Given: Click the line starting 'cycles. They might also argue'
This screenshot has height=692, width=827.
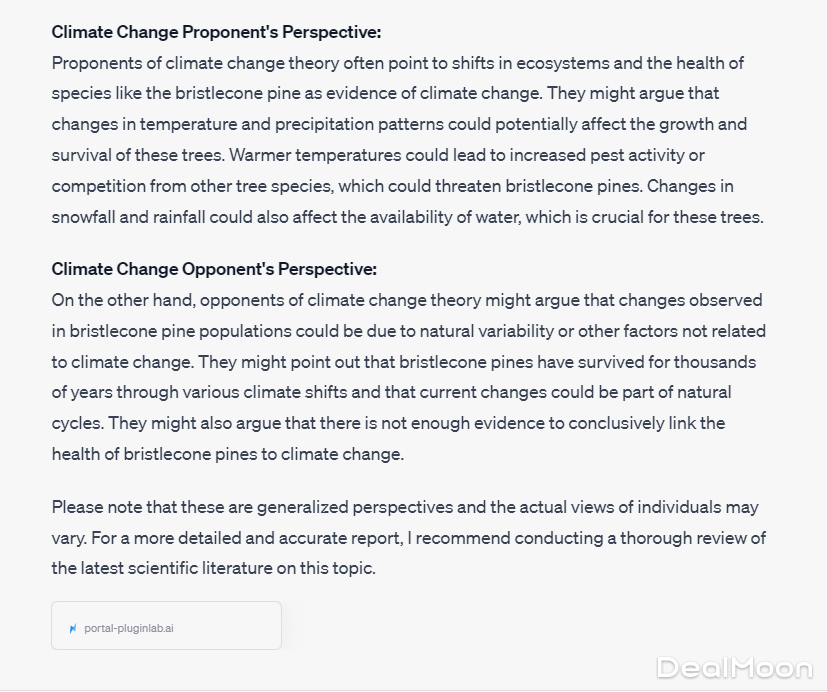Looking at the screenshot, I should (x=388, y=423).
